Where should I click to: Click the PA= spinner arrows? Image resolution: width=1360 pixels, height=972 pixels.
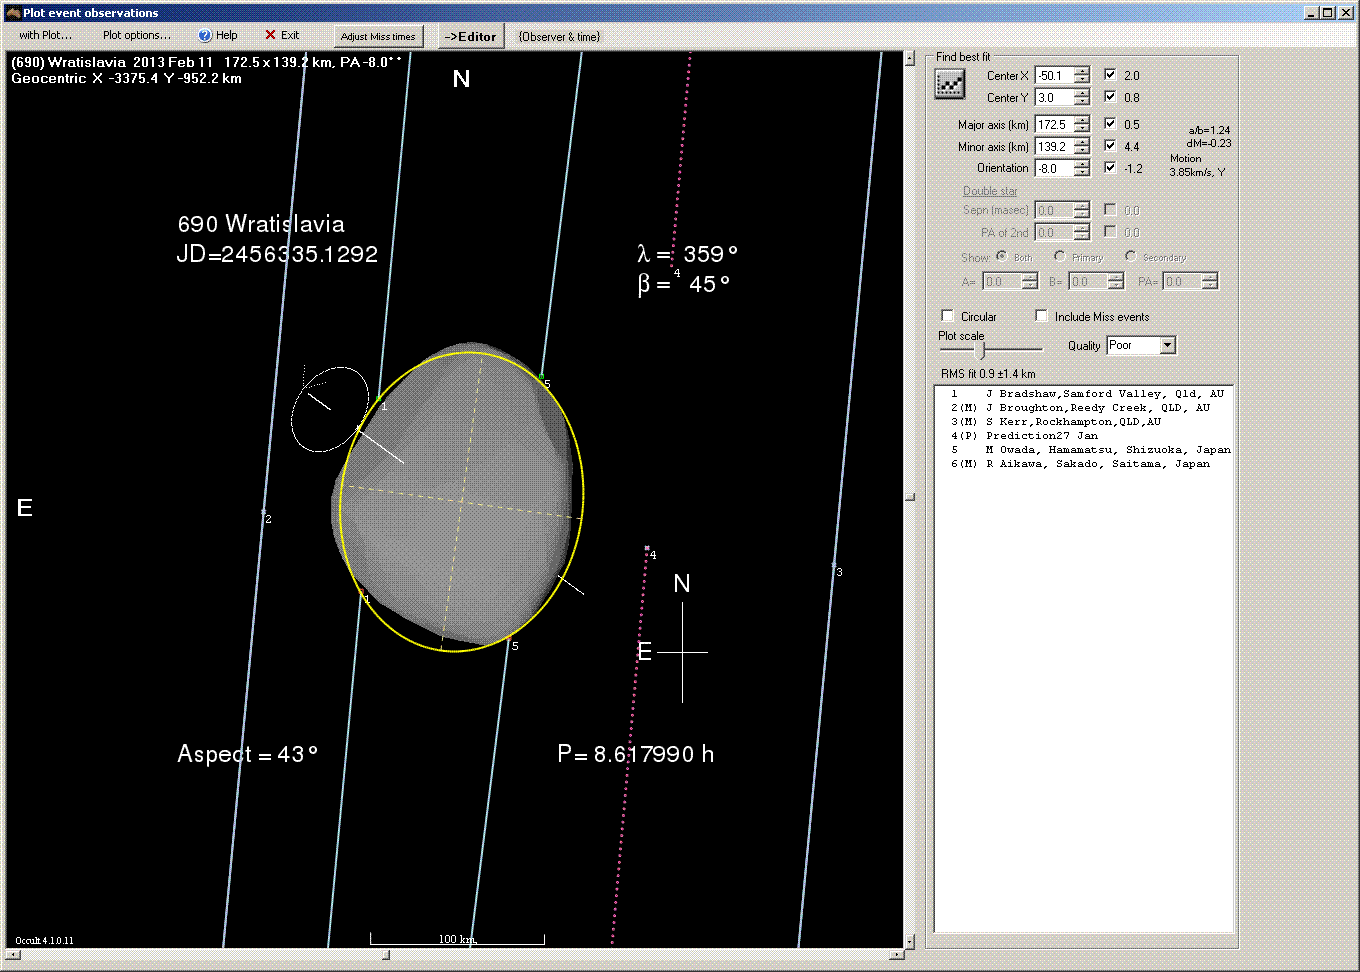(x=1210, y=282)
